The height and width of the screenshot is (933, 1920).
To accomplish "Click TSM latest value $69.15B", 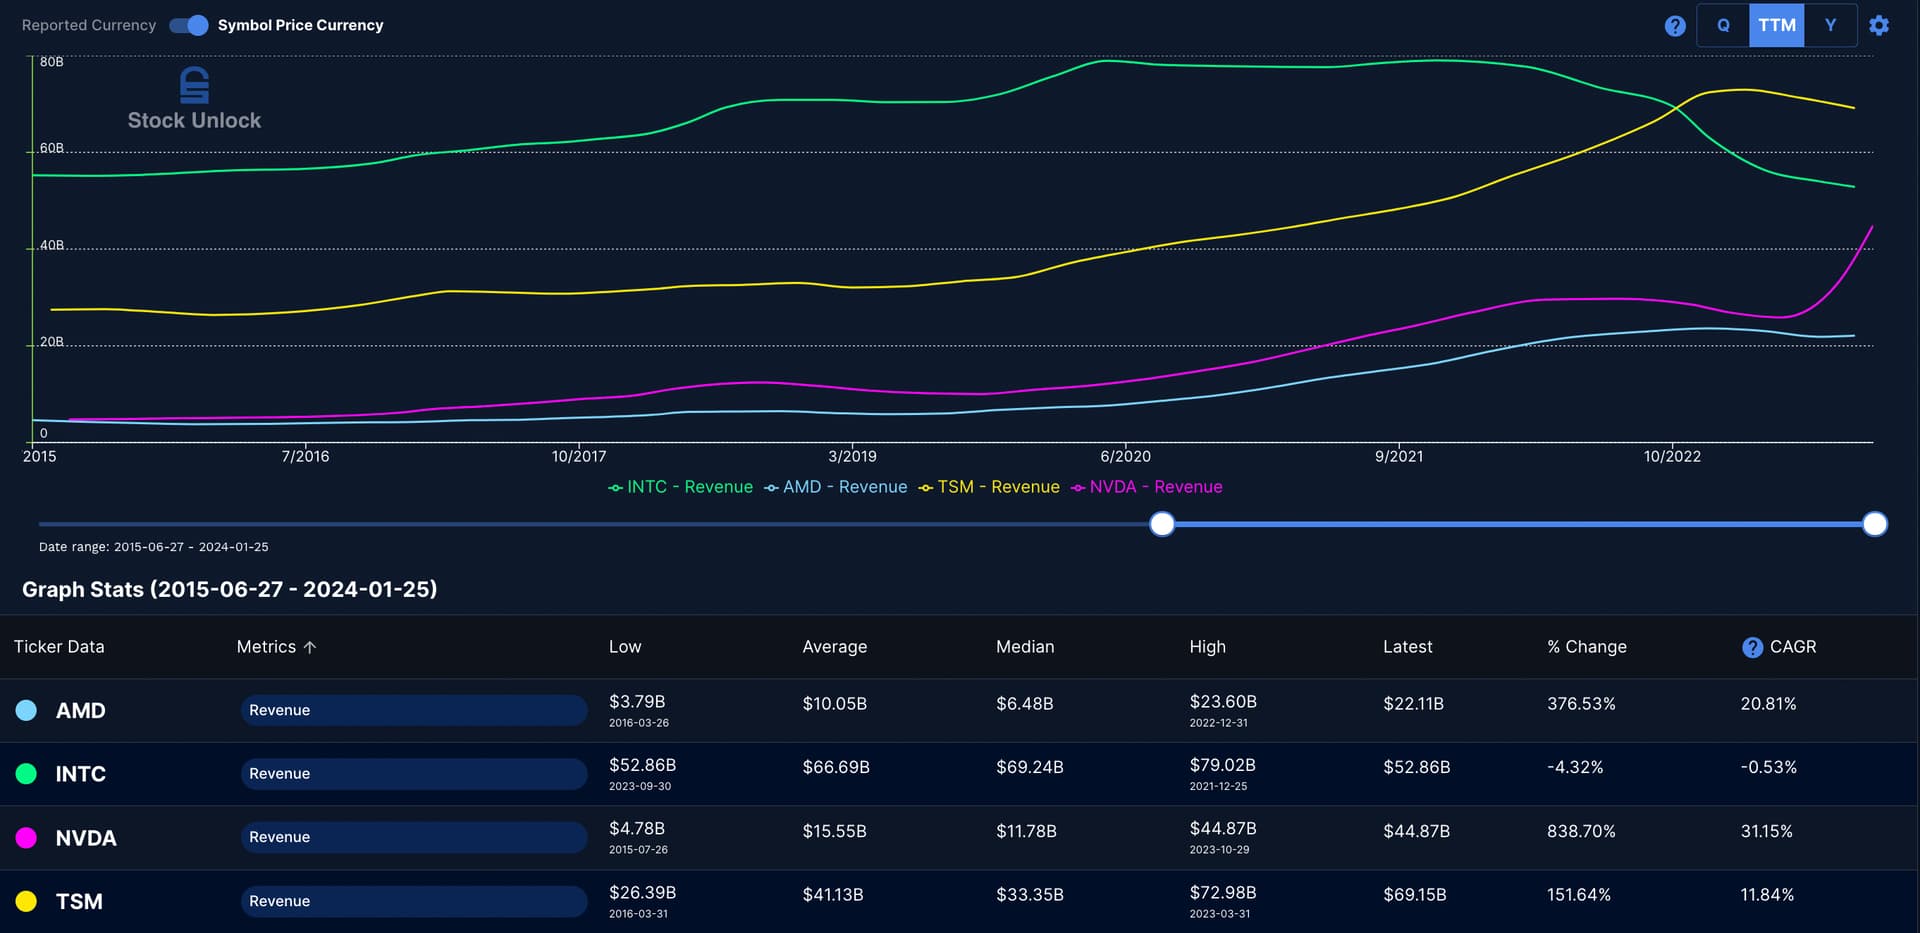I will pos(1415,895).
